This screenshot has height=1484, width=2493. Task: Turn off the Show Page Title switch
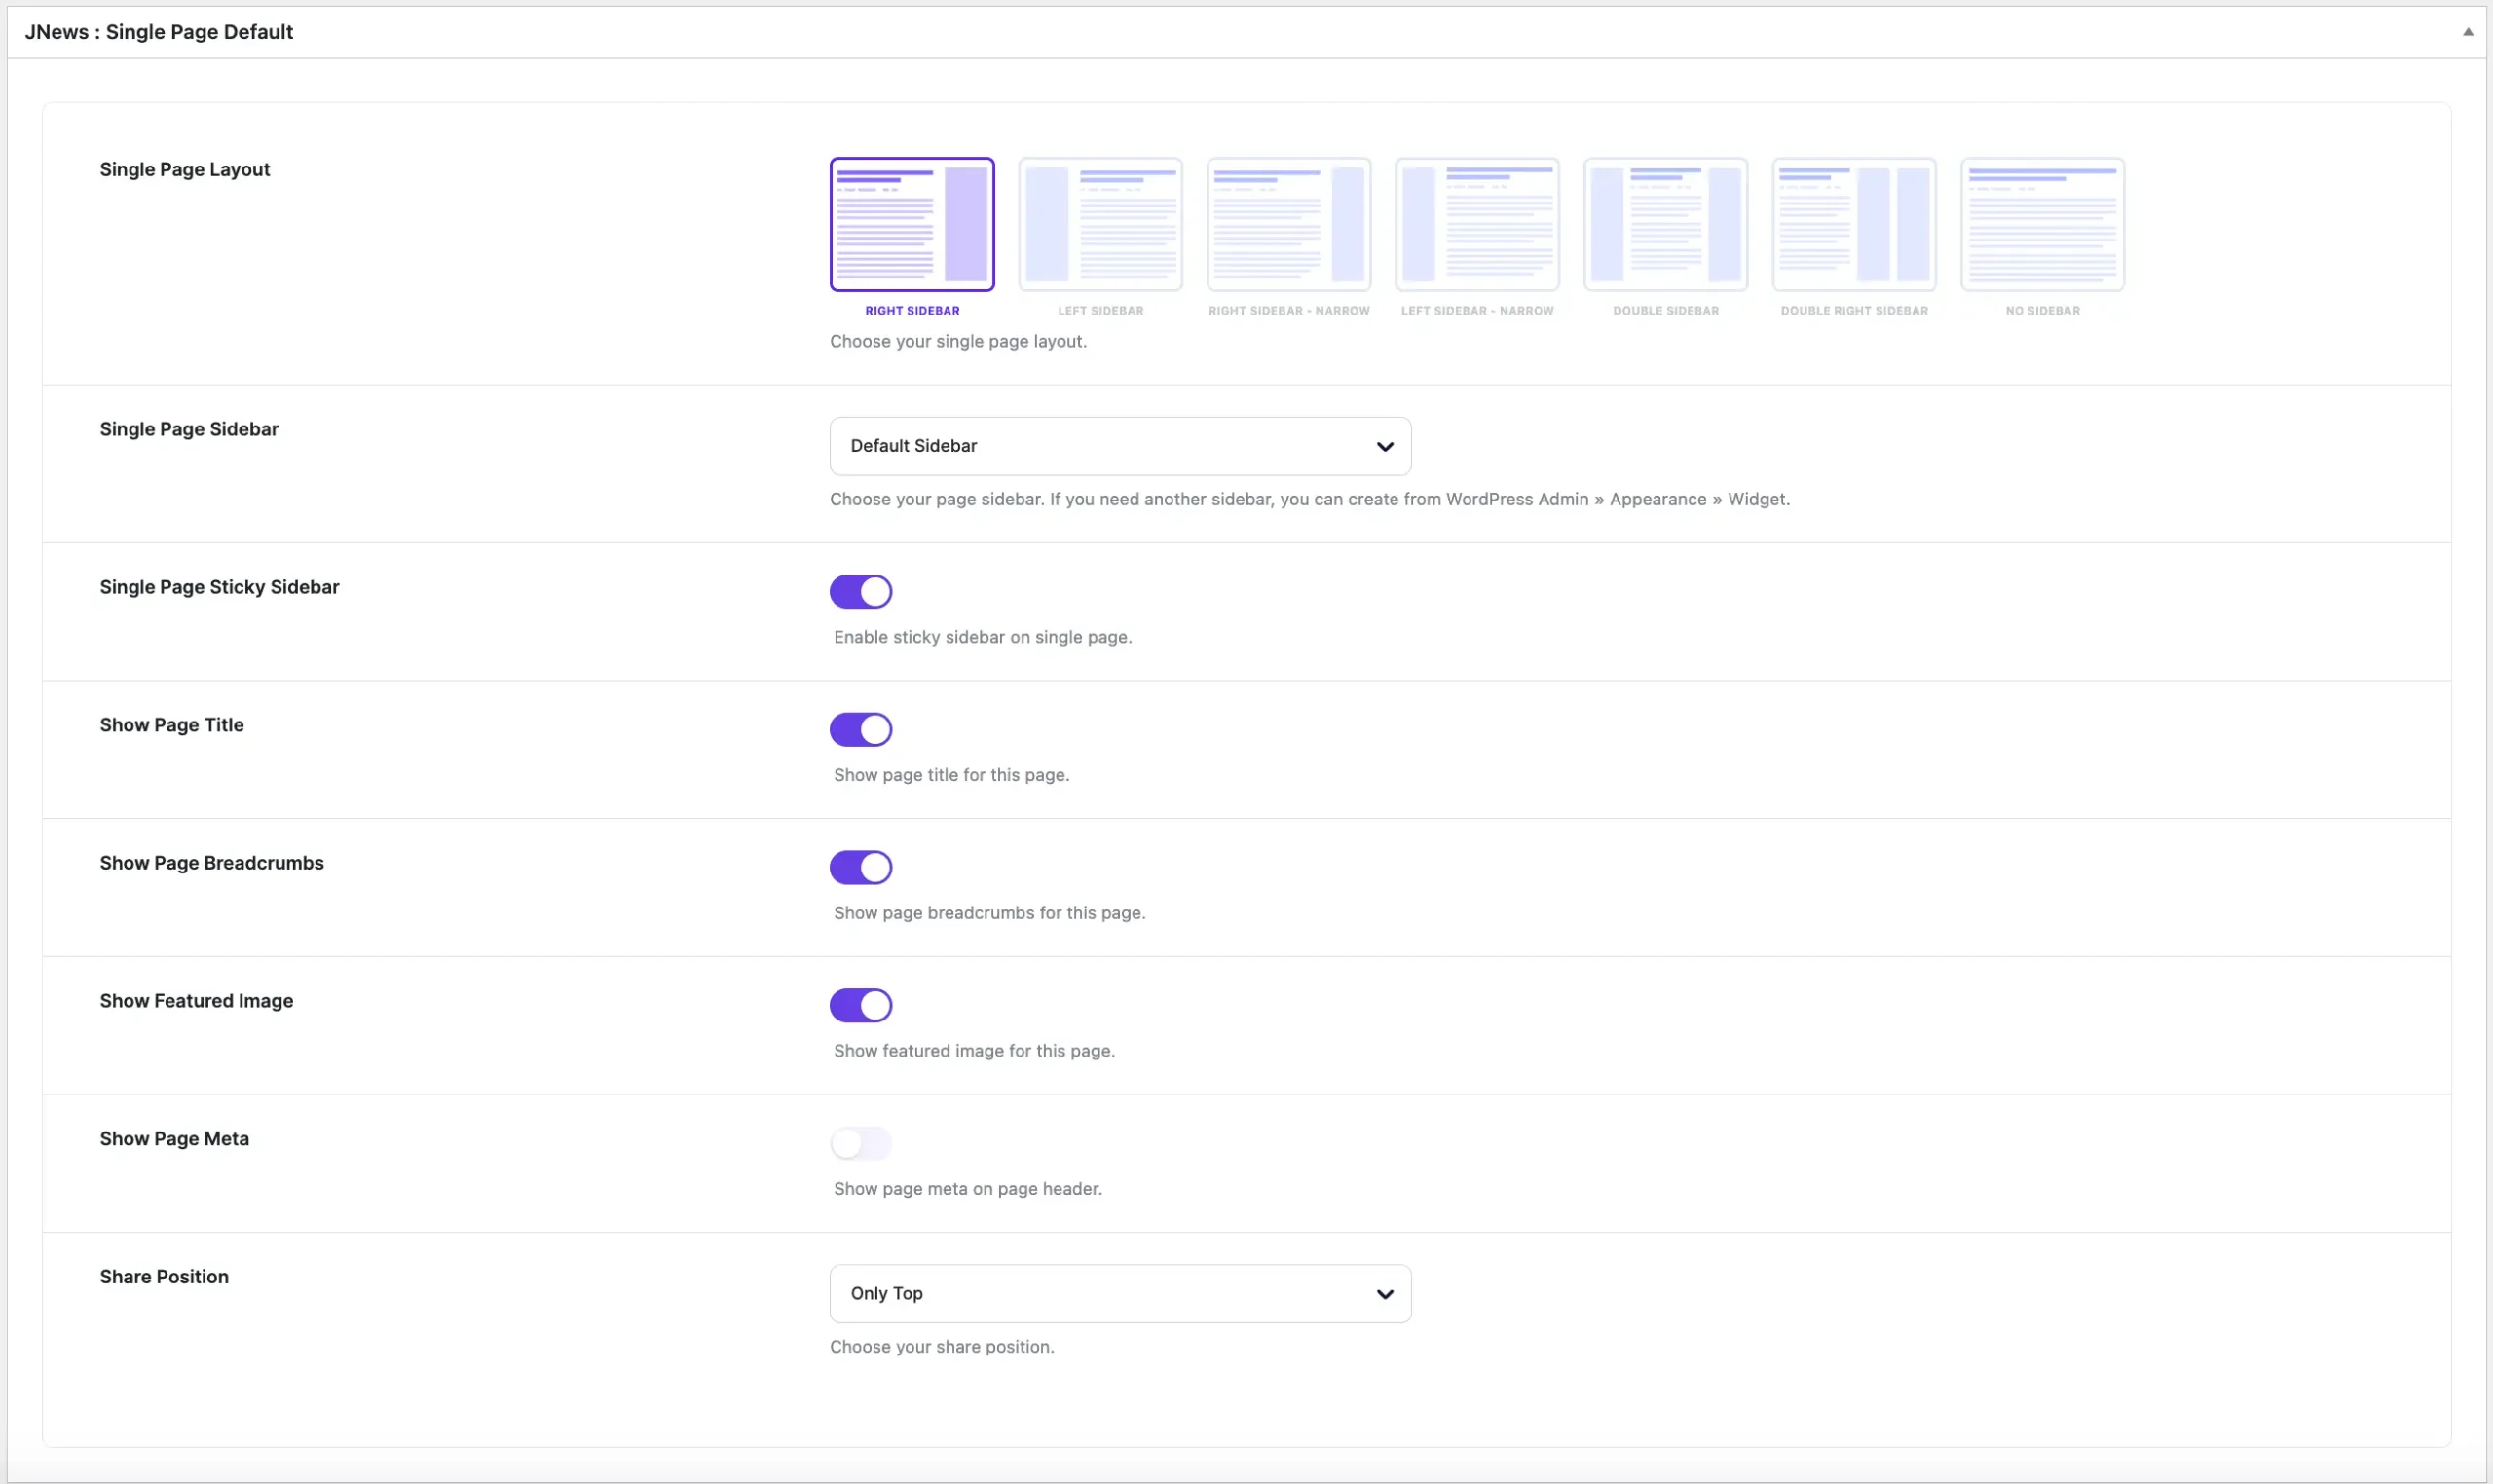[860, 729]
